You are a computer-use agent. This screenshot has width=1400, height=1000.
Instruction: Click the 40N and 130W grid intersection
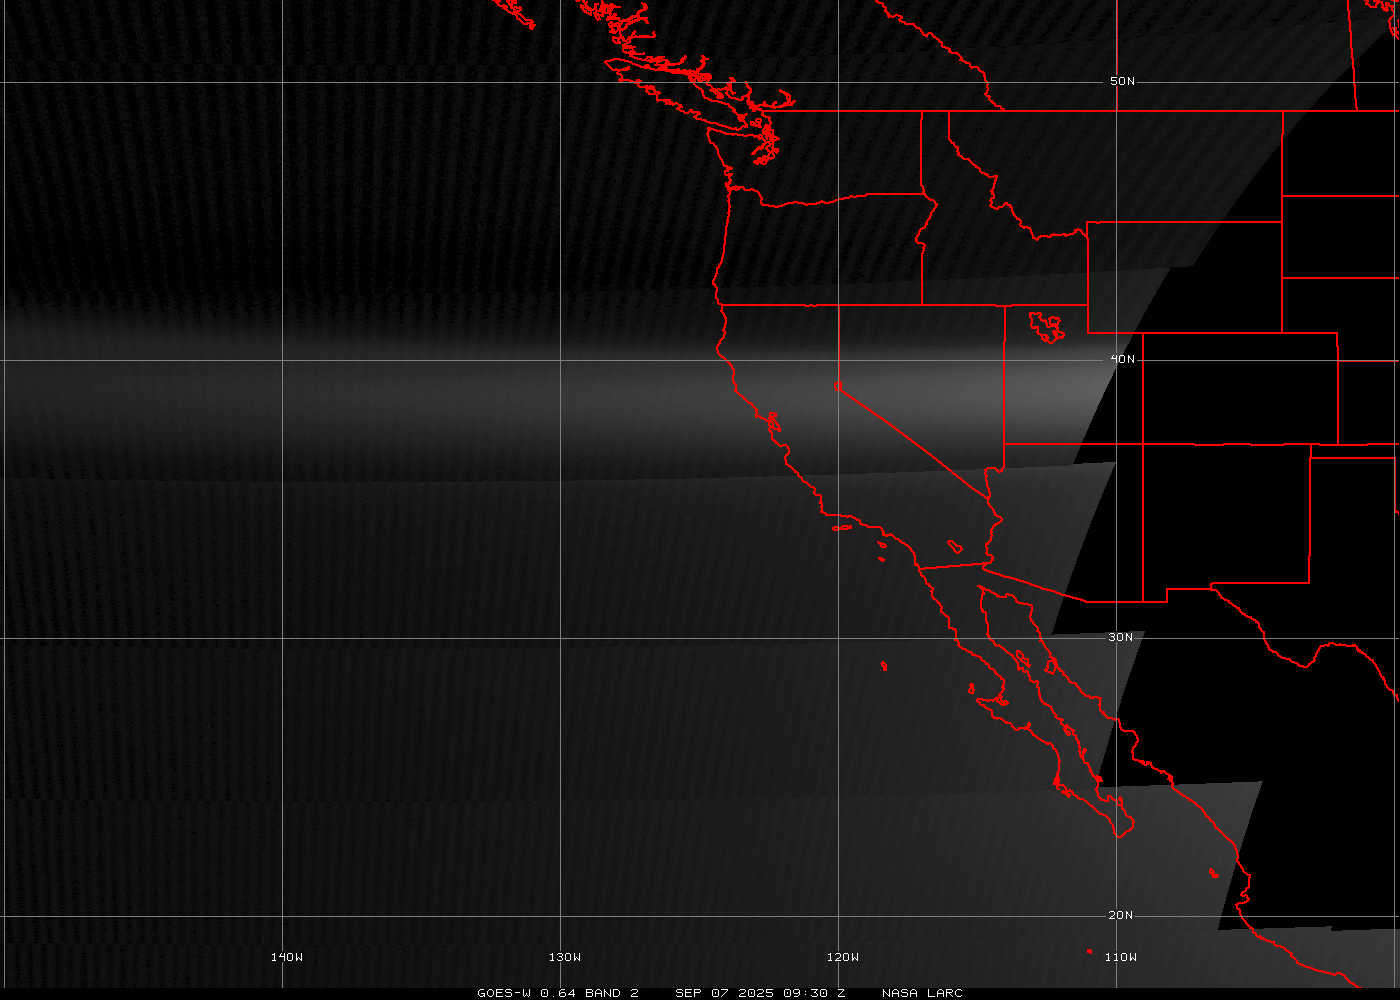tap(561, 360)
